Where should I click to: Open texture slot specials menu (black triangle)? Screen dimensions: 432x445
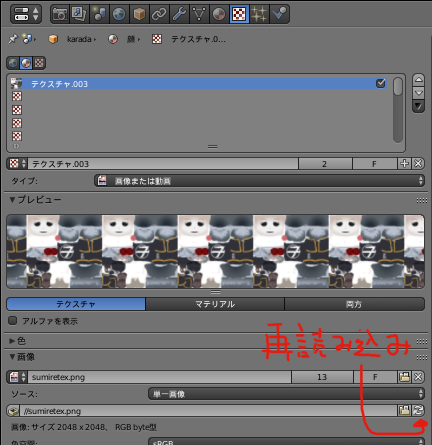click(419, 106)
